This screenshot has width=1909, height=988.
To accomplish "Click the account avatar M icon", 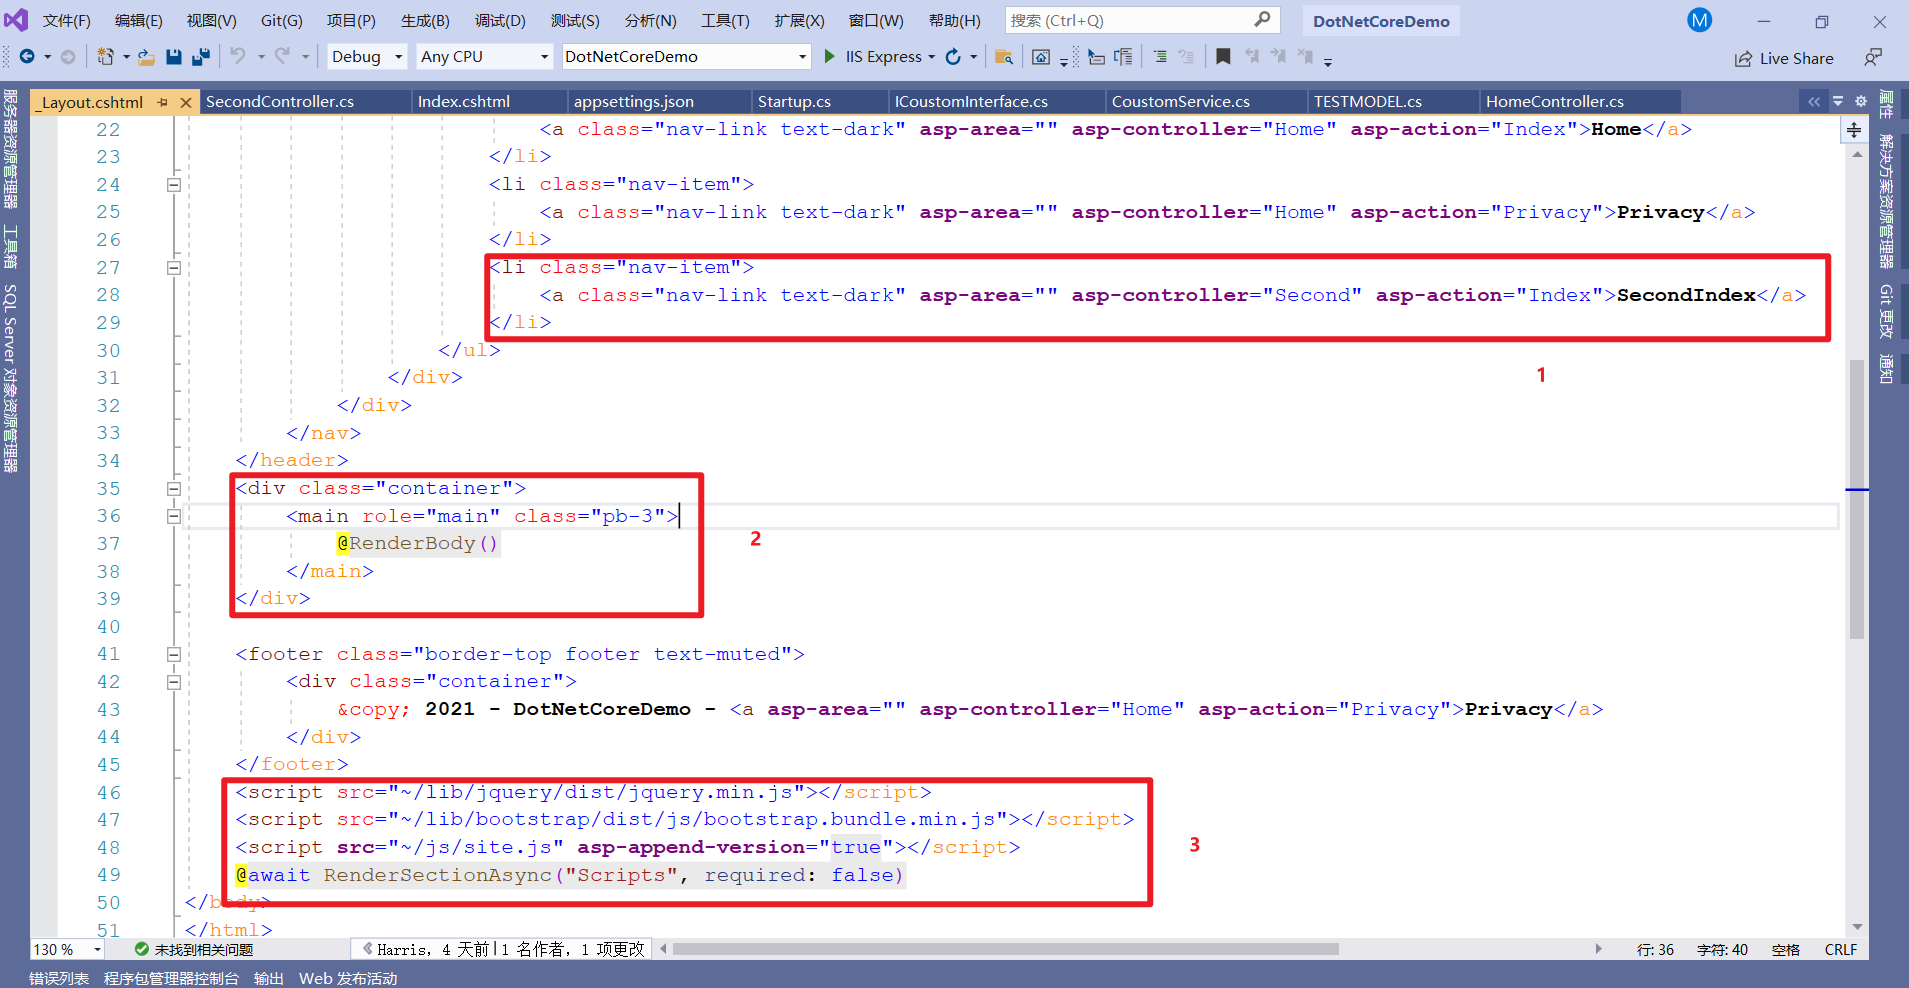I will click(x=1699, y=20).
